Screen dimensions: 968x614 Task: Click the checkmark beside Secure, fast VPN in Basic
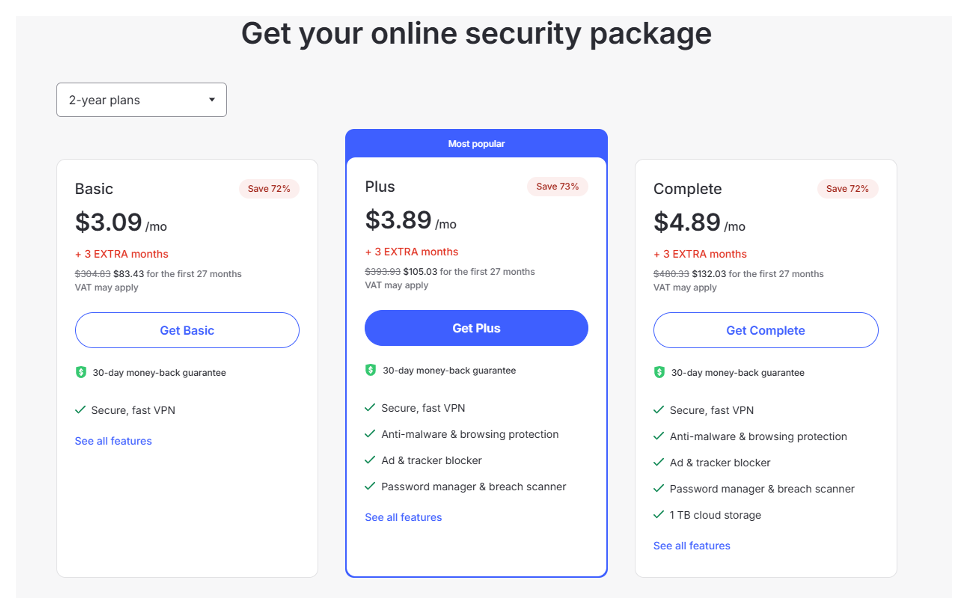click(x=81, y=410)
